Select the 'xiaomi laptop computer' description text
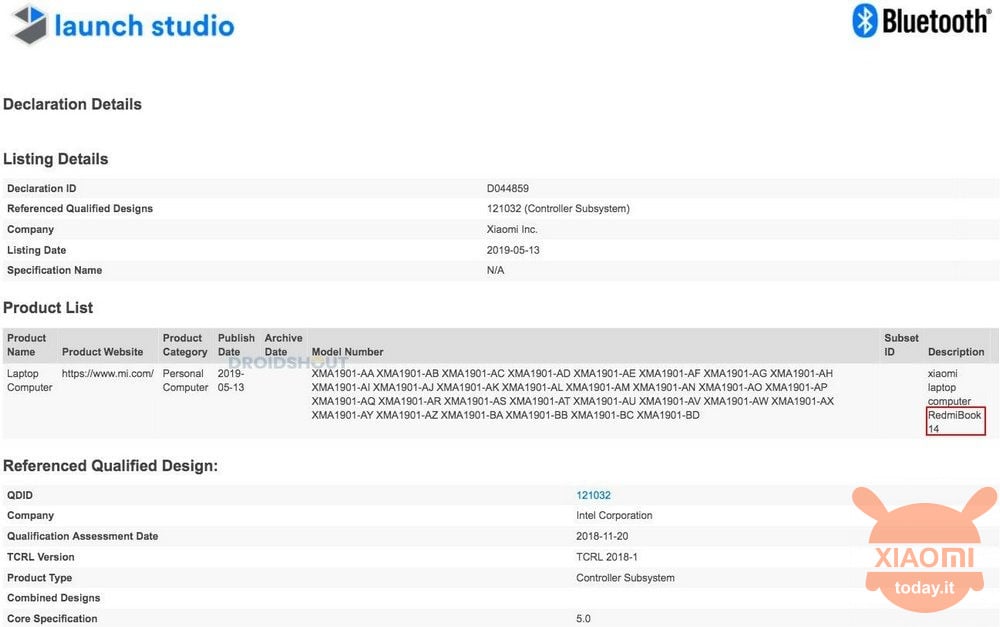 pyautogui.click(x=950, y=388)
